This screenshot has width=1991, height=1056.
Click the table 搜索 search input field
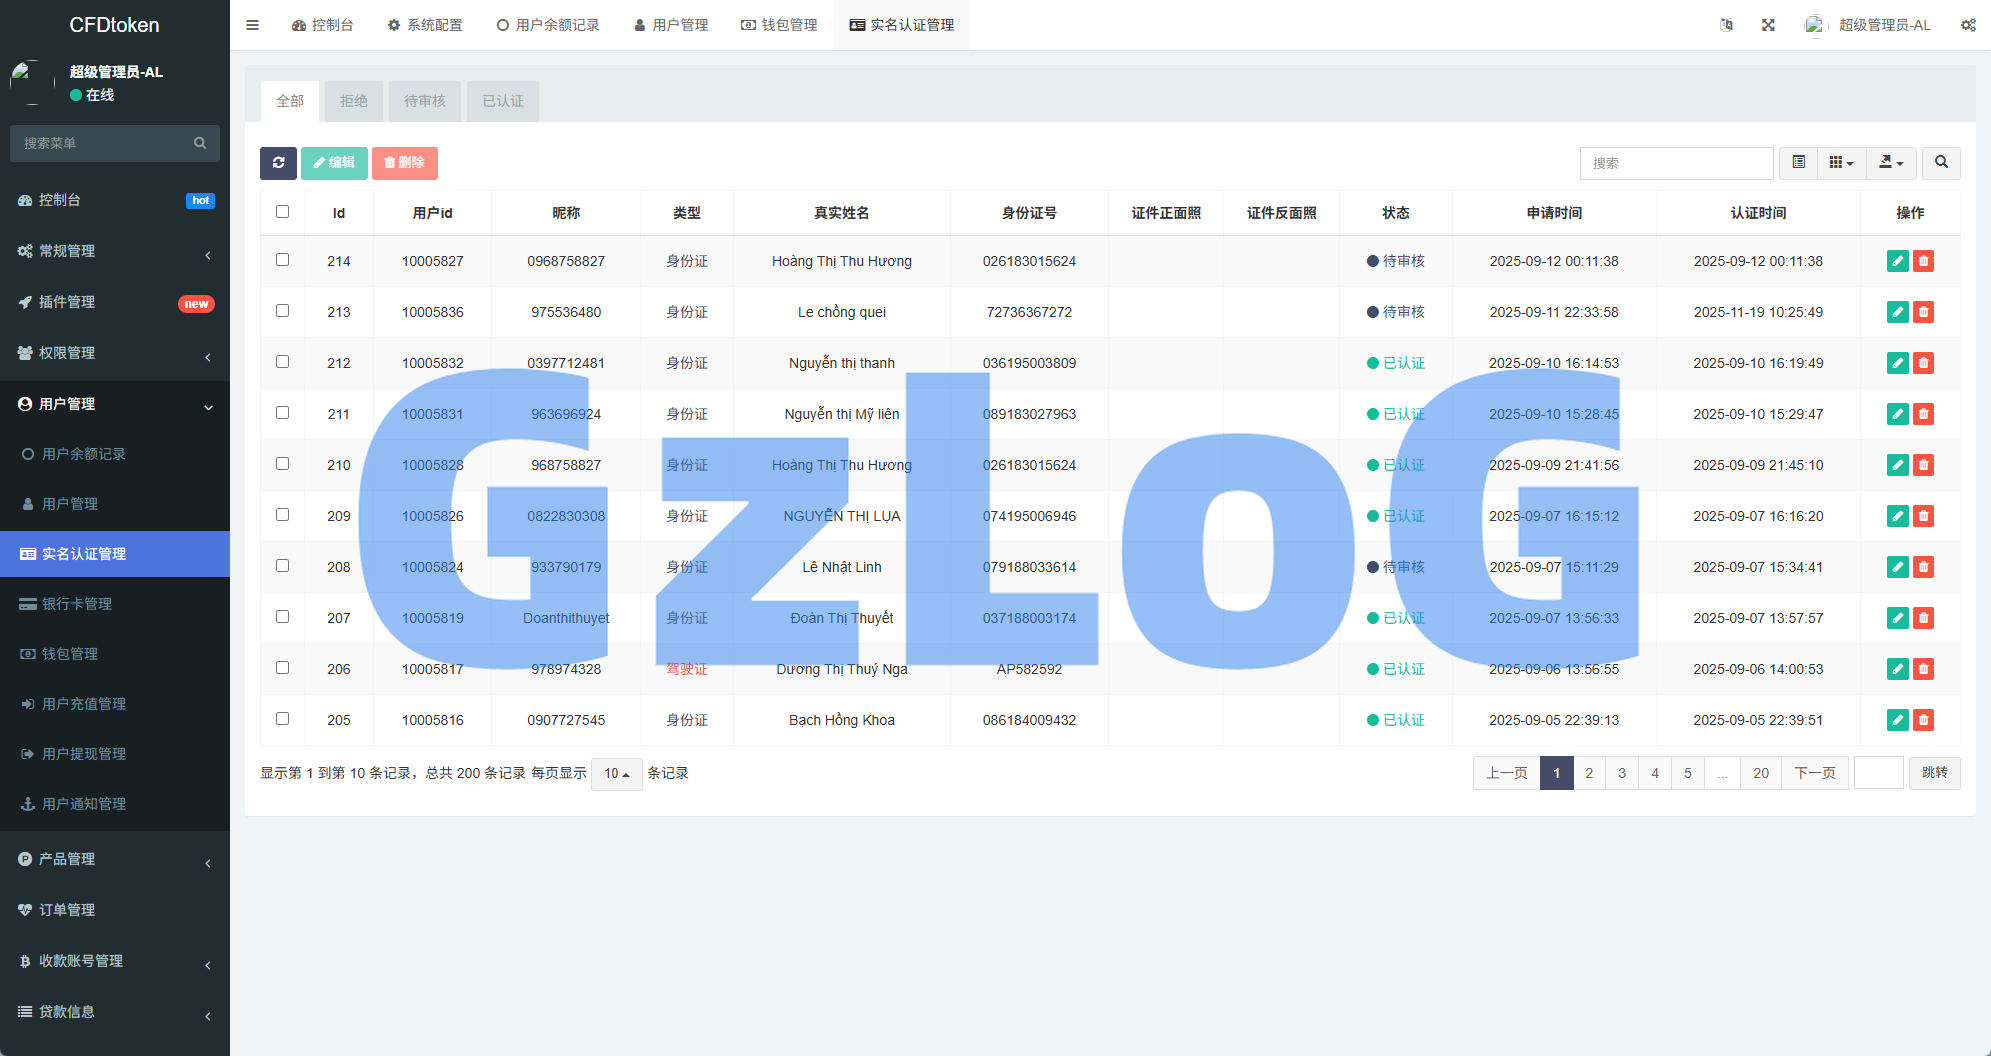coord(1676,163)
